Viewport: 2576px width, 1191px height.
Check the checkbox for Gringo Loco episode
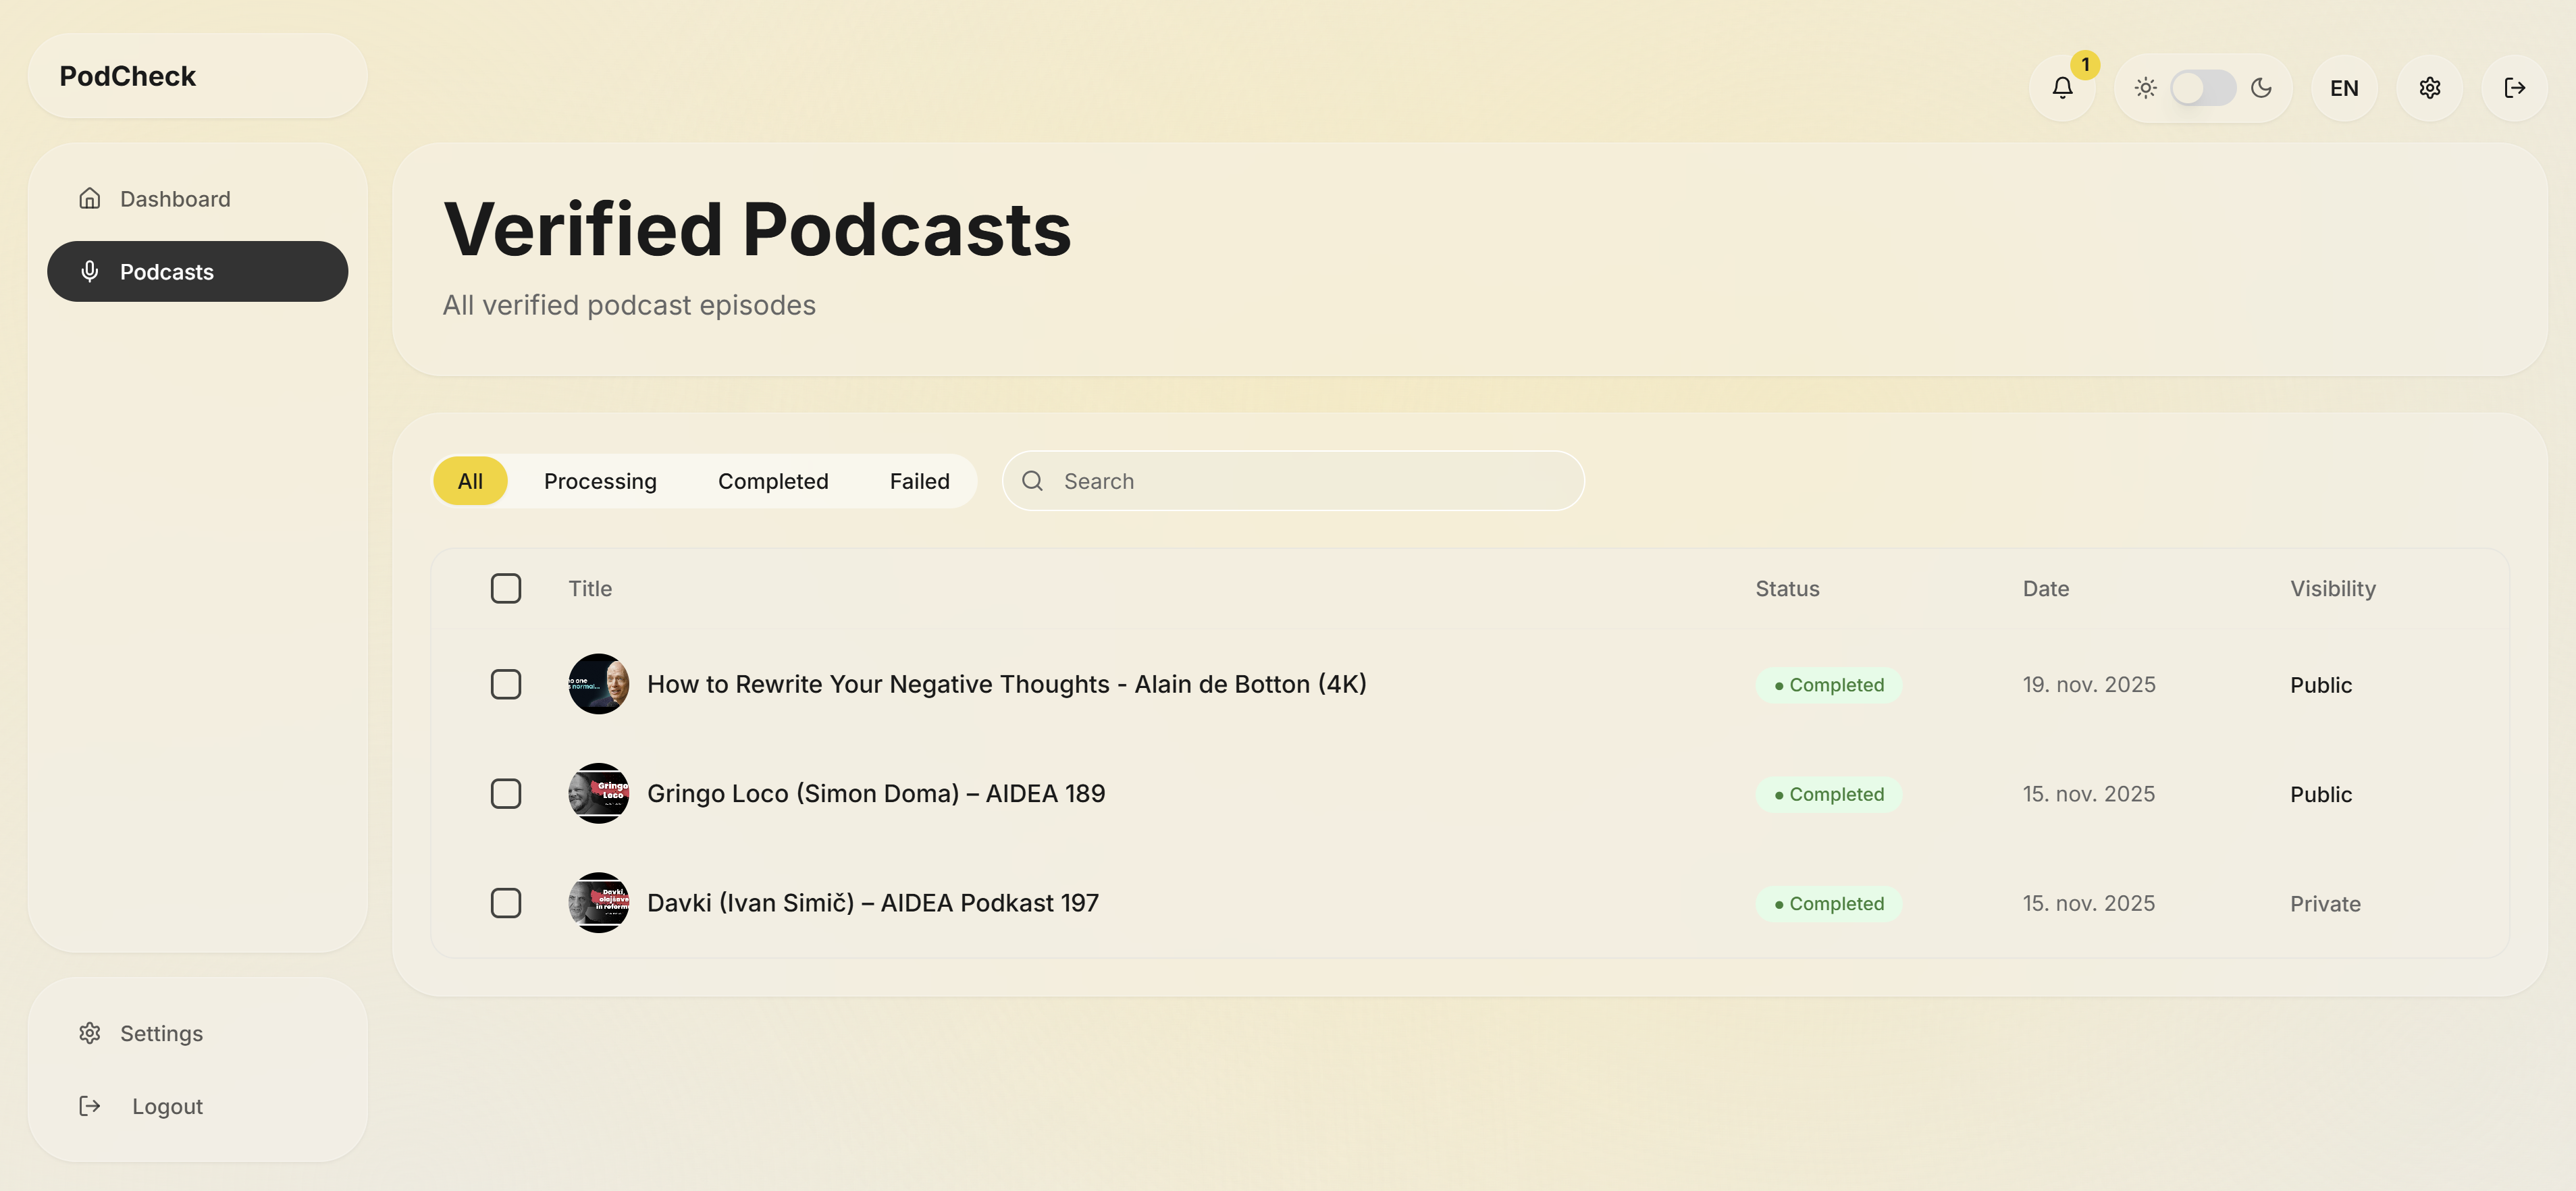[x=506, y=793]
